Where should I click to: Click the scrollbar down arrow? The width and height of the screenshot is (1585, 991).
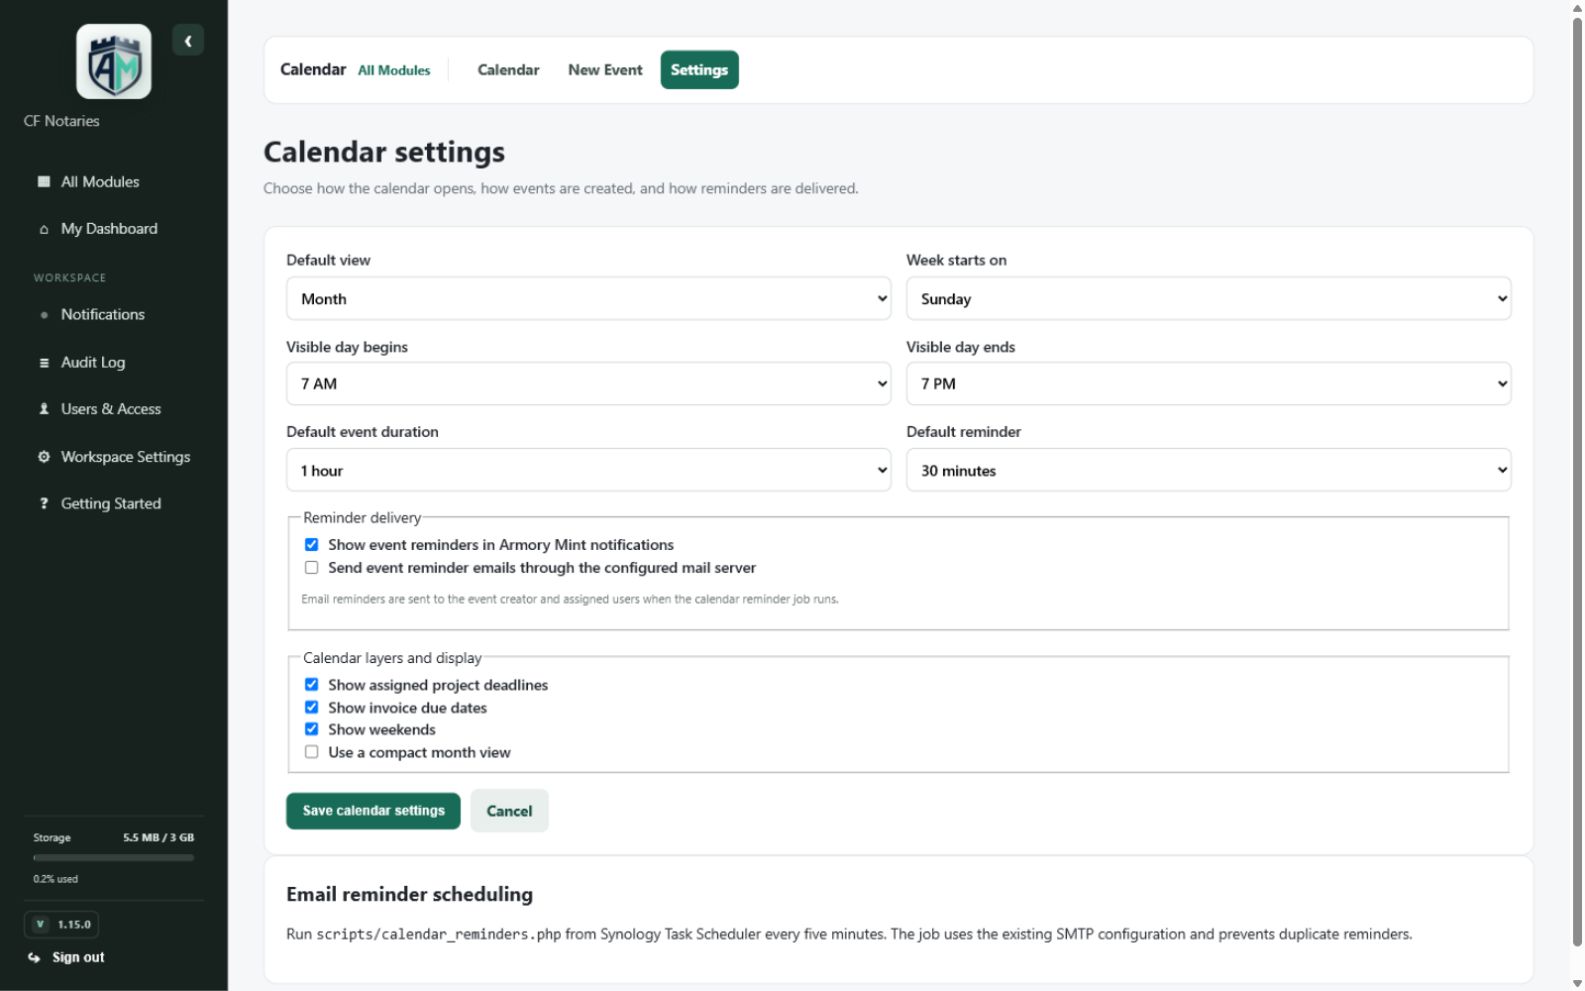pyautogui.click(x=1577, y=983)
